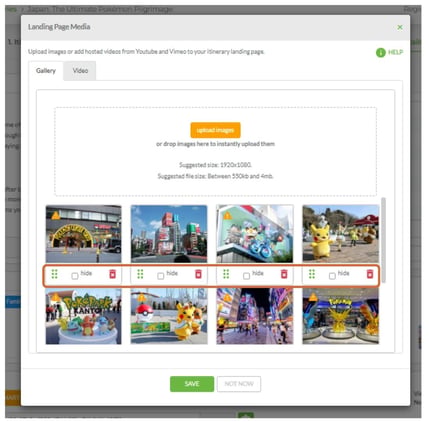Close the Landing Page Media dialog

point(400,27)
